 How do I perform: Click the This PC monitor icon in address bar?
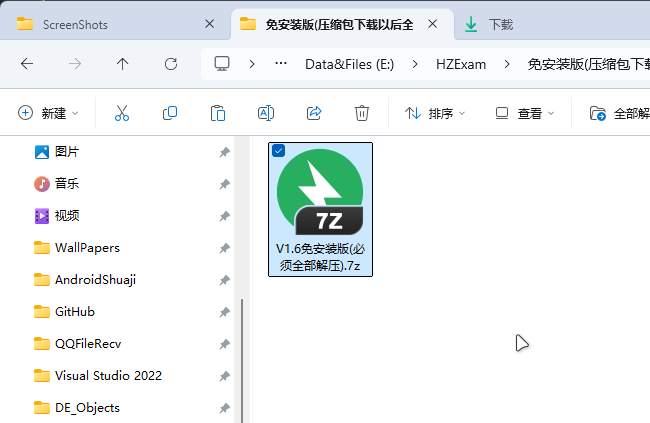[222, 64]
